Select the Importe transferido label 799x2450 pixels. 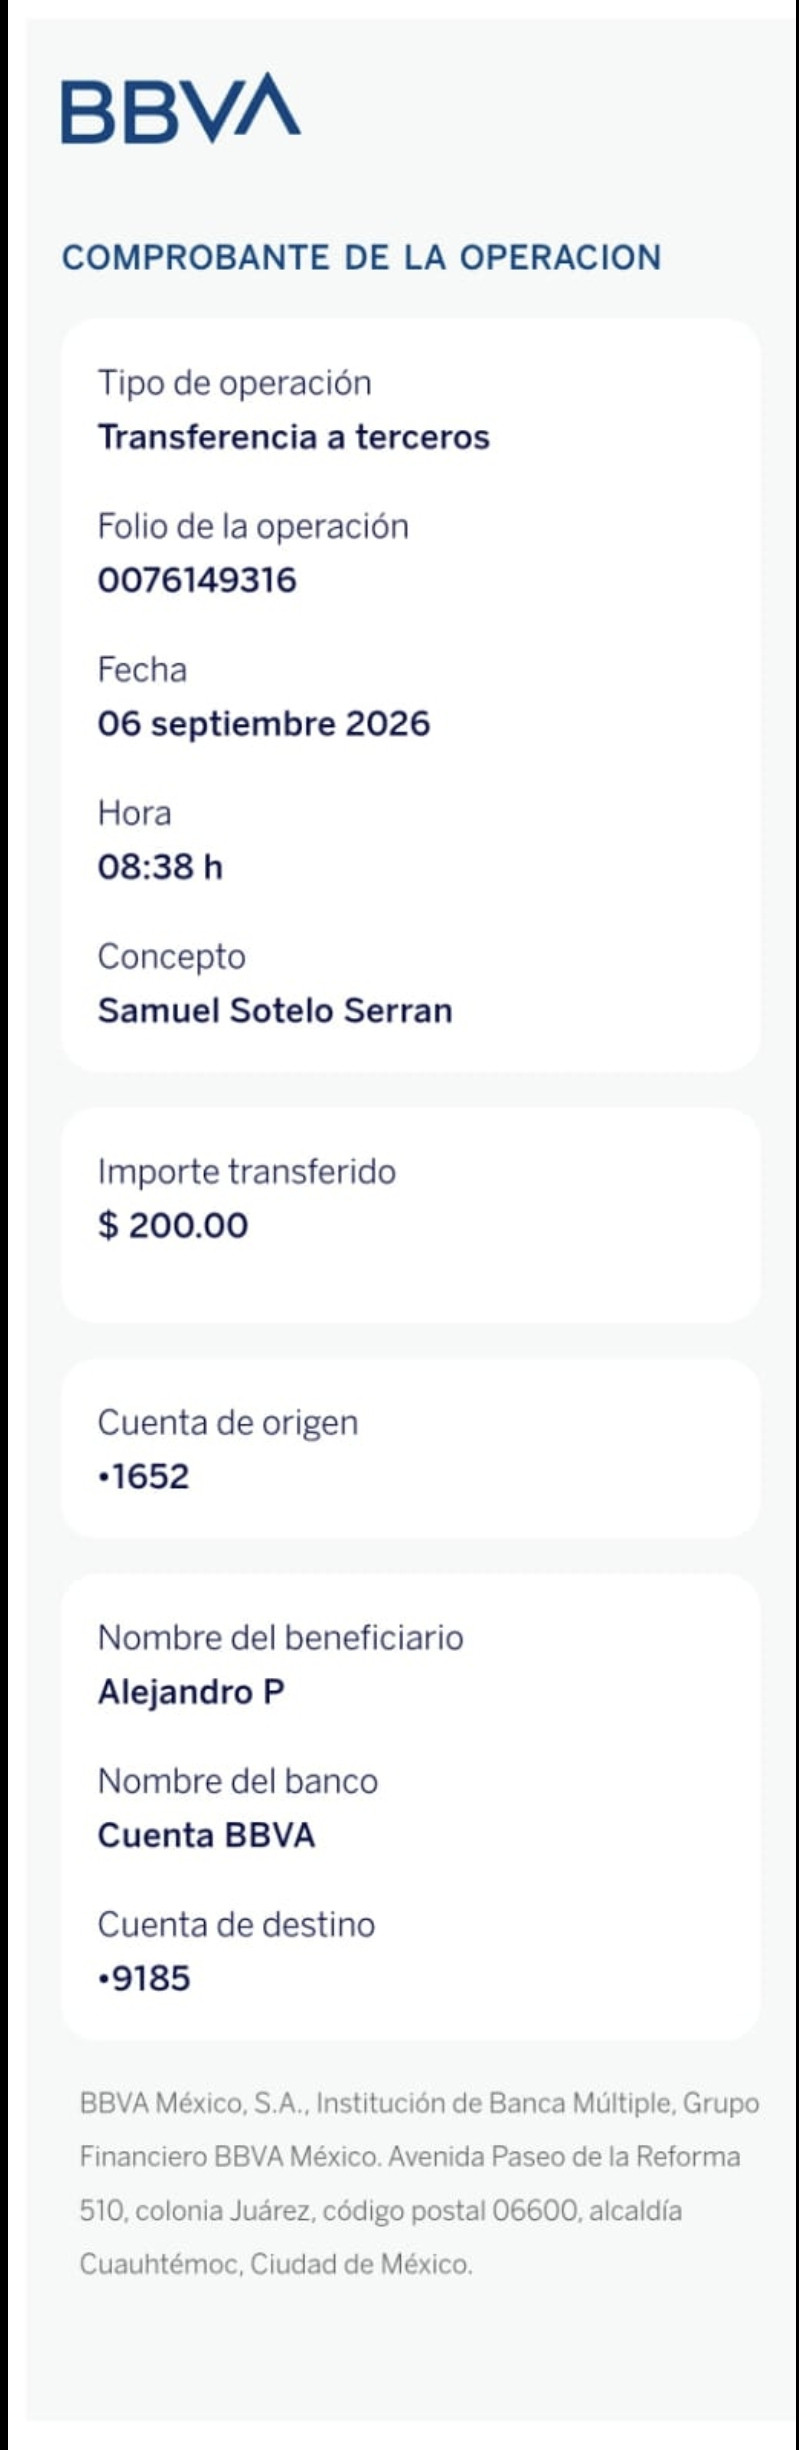tap(246, 1172)
